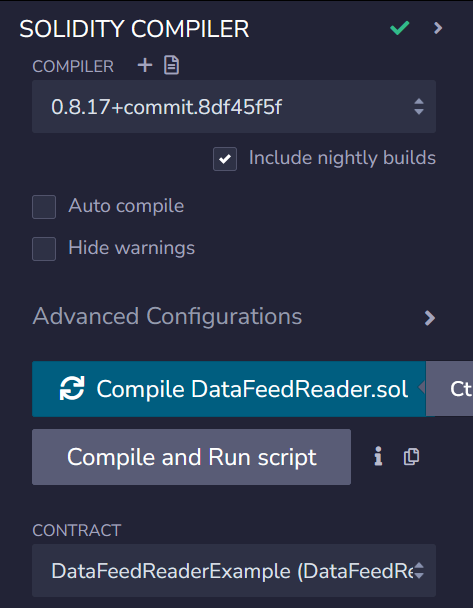
Task: Open the DataFeedReaderExample contract dropdown
Action: pos(234,570)
